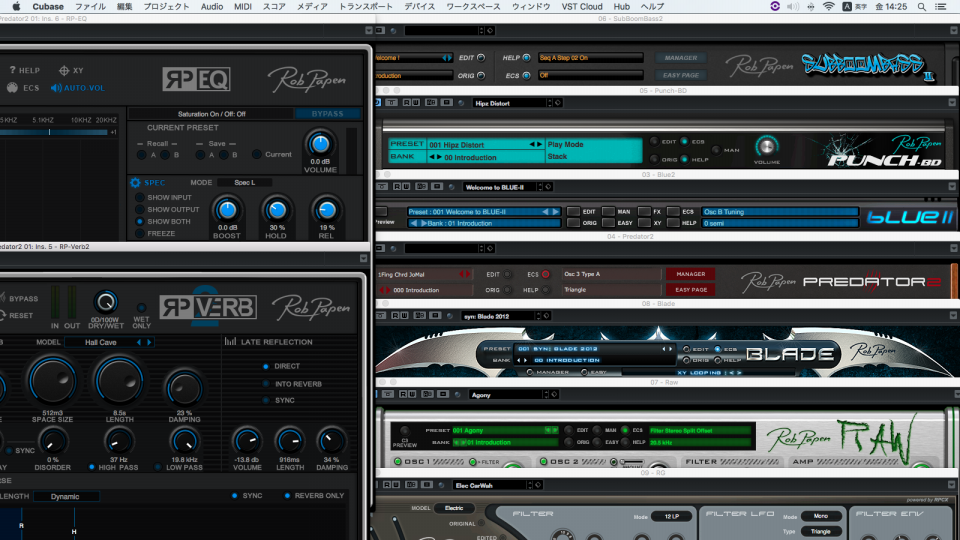Open the Help question-mark icon in RP-EQ

tap(12, 70)
